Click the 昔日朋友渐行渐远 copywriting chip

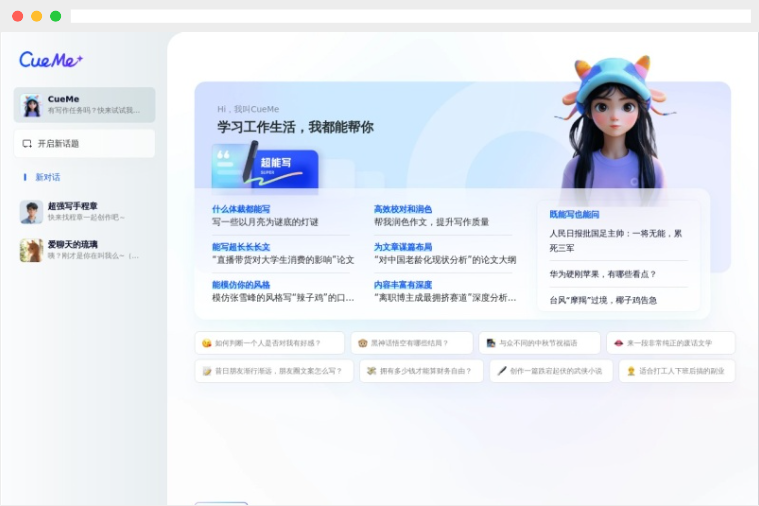(x=274, y=371)
